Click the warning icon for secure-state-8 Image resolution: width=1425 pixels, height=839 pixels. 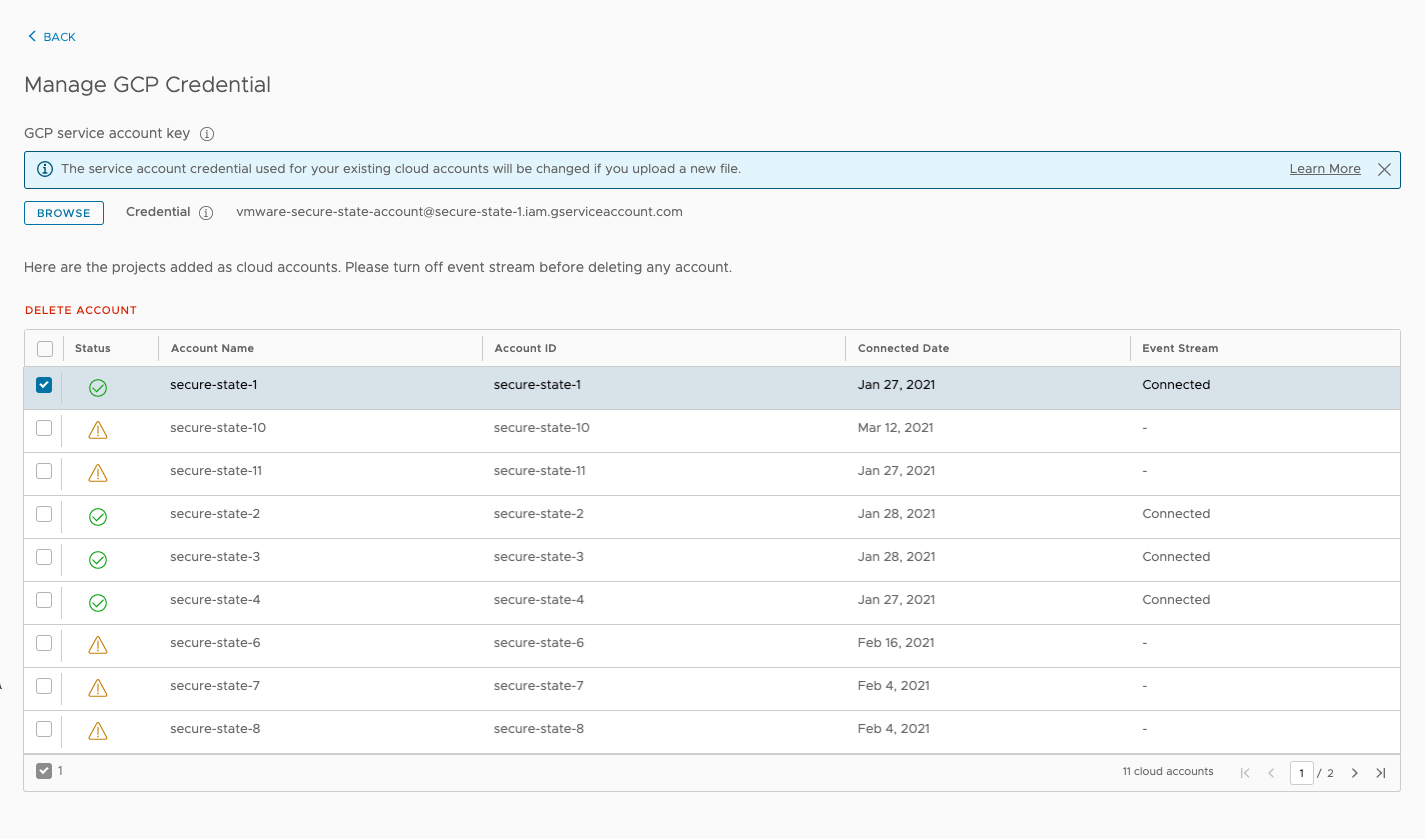click(97, 731)
